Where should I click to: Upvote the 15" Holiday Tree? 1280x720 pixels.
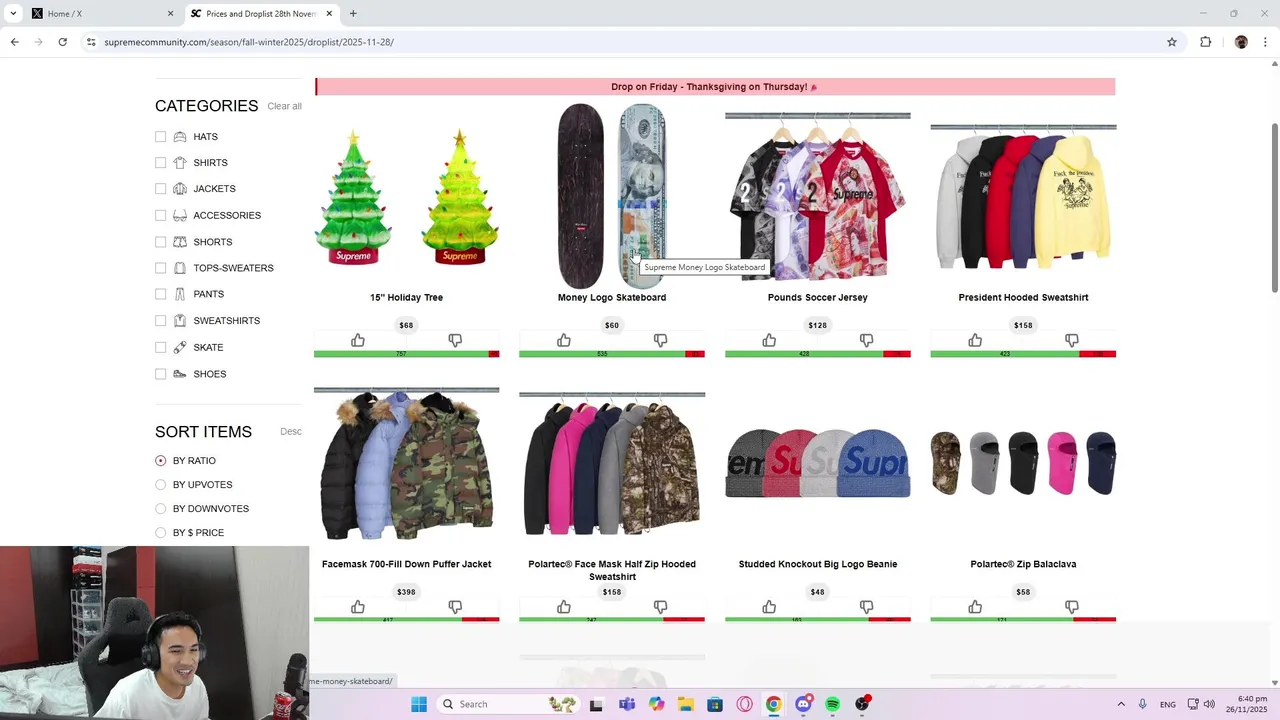coord(358,341)
